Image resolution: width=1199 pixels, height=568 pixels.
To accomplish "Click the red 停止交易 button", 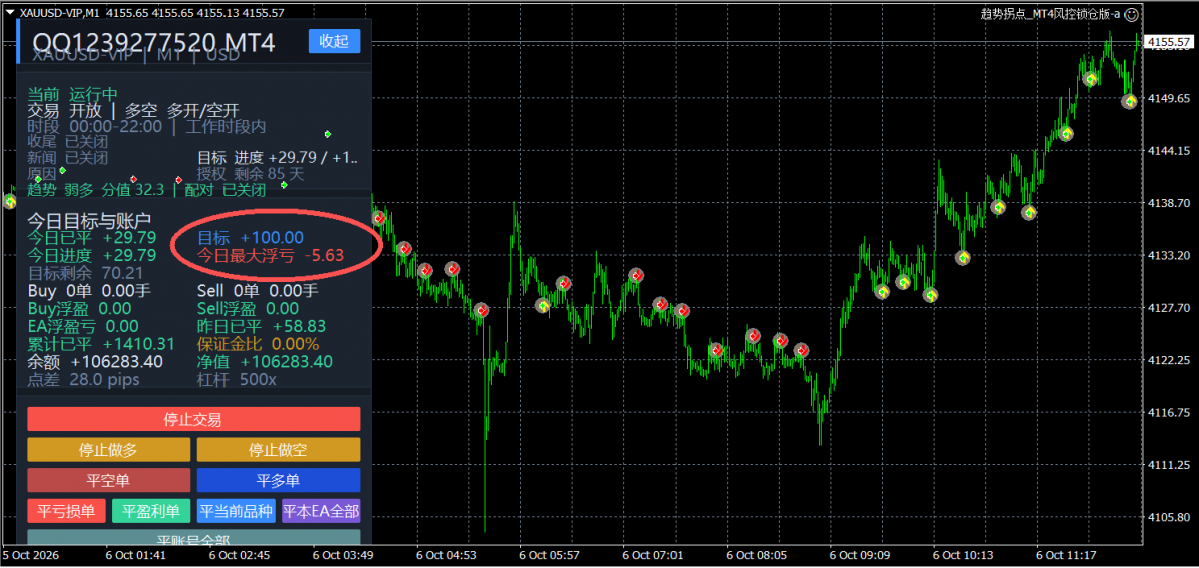I will click(193, 419).
